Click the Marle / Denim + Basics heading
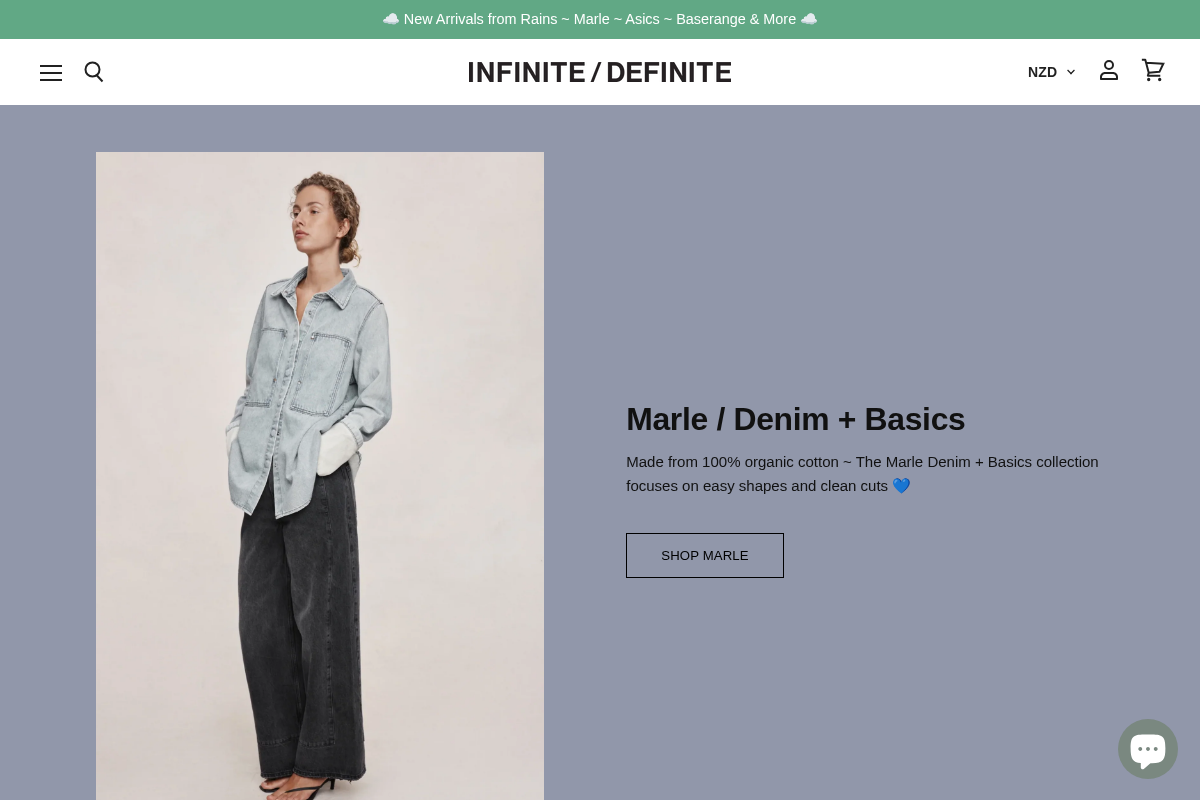Viewport: 1200px width, 800px height. pos(795,419)
